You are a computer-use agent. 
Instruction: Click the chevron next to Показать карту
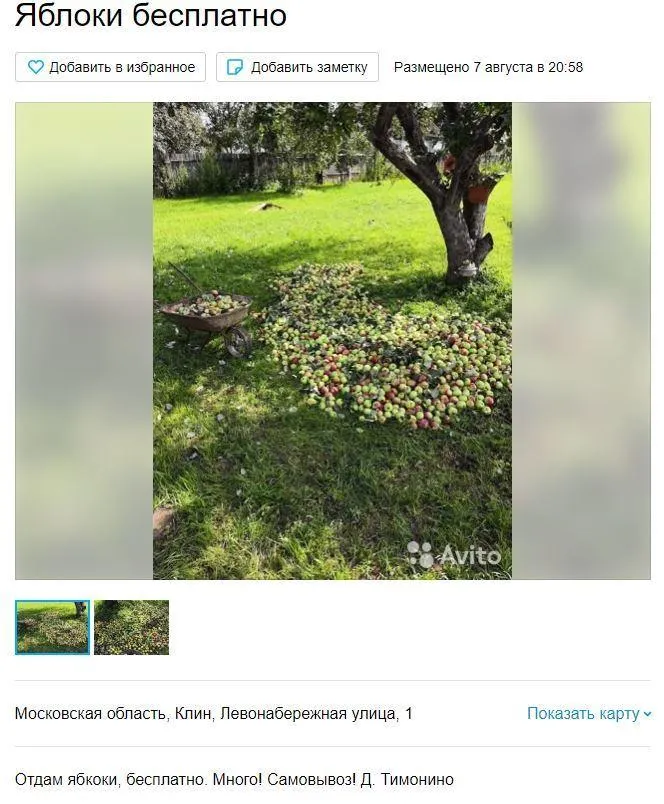(x=647, y=714)
